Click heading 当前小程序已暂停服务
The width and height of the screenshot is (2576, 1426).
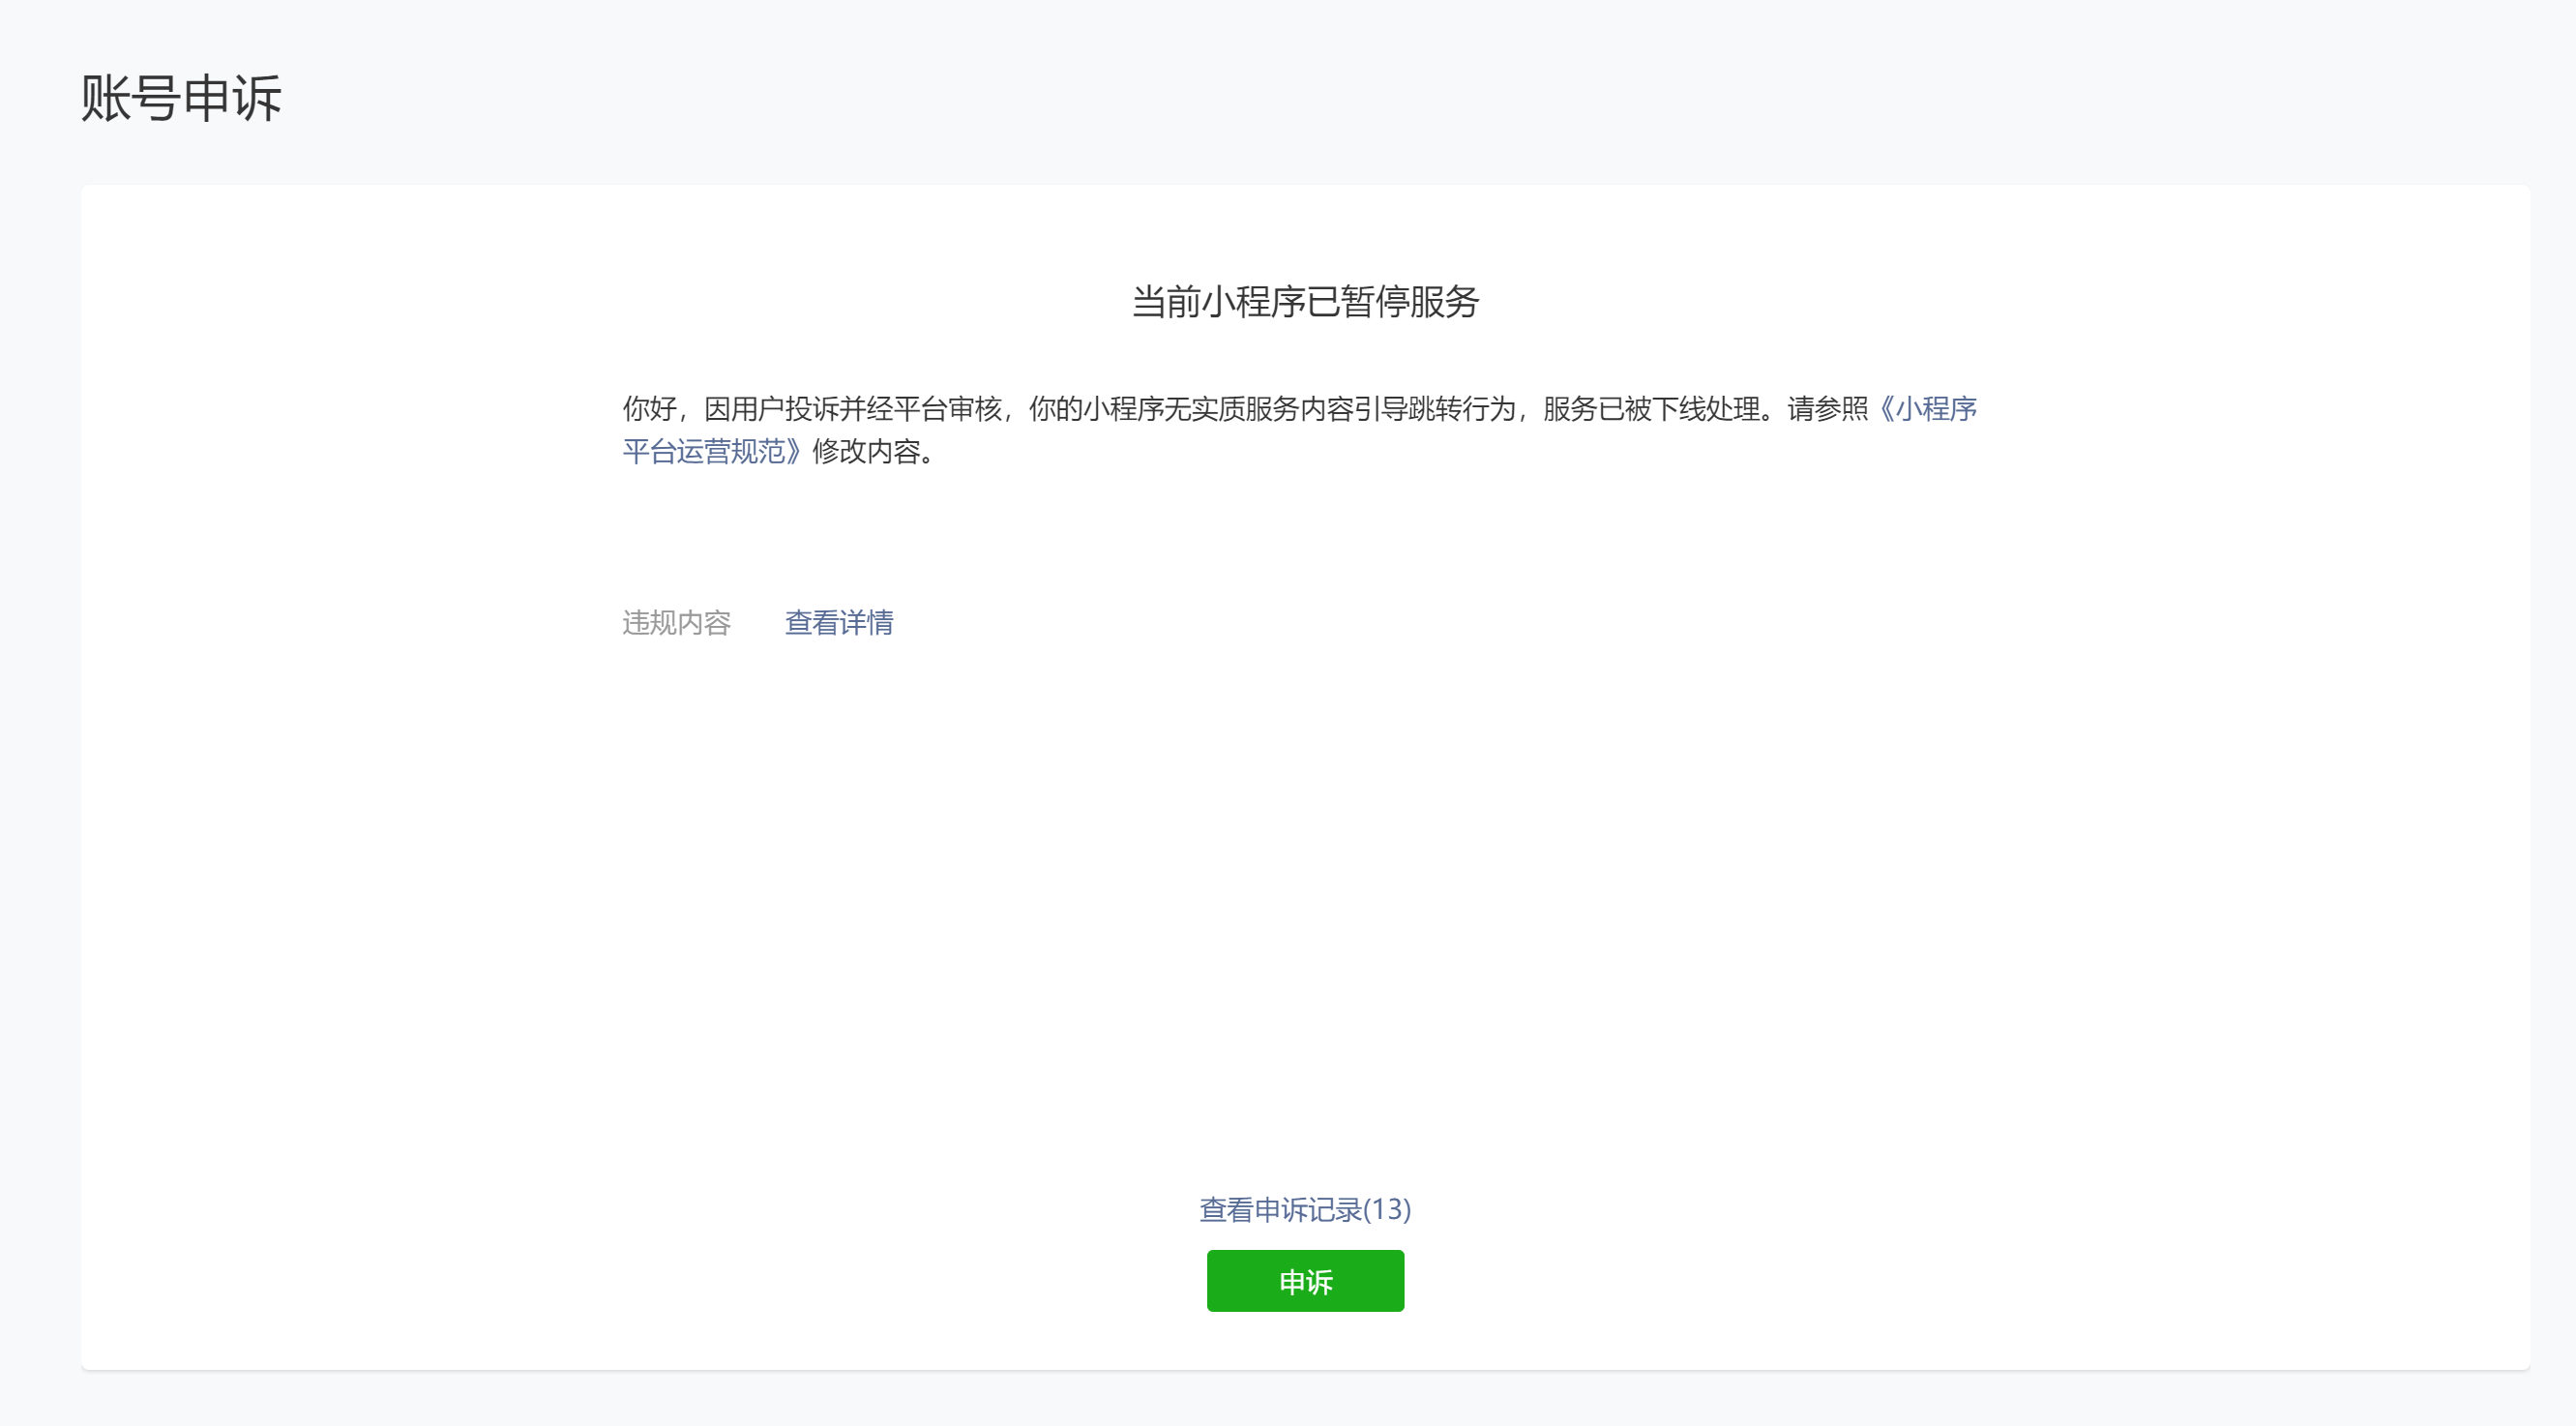pos(1304,301)
